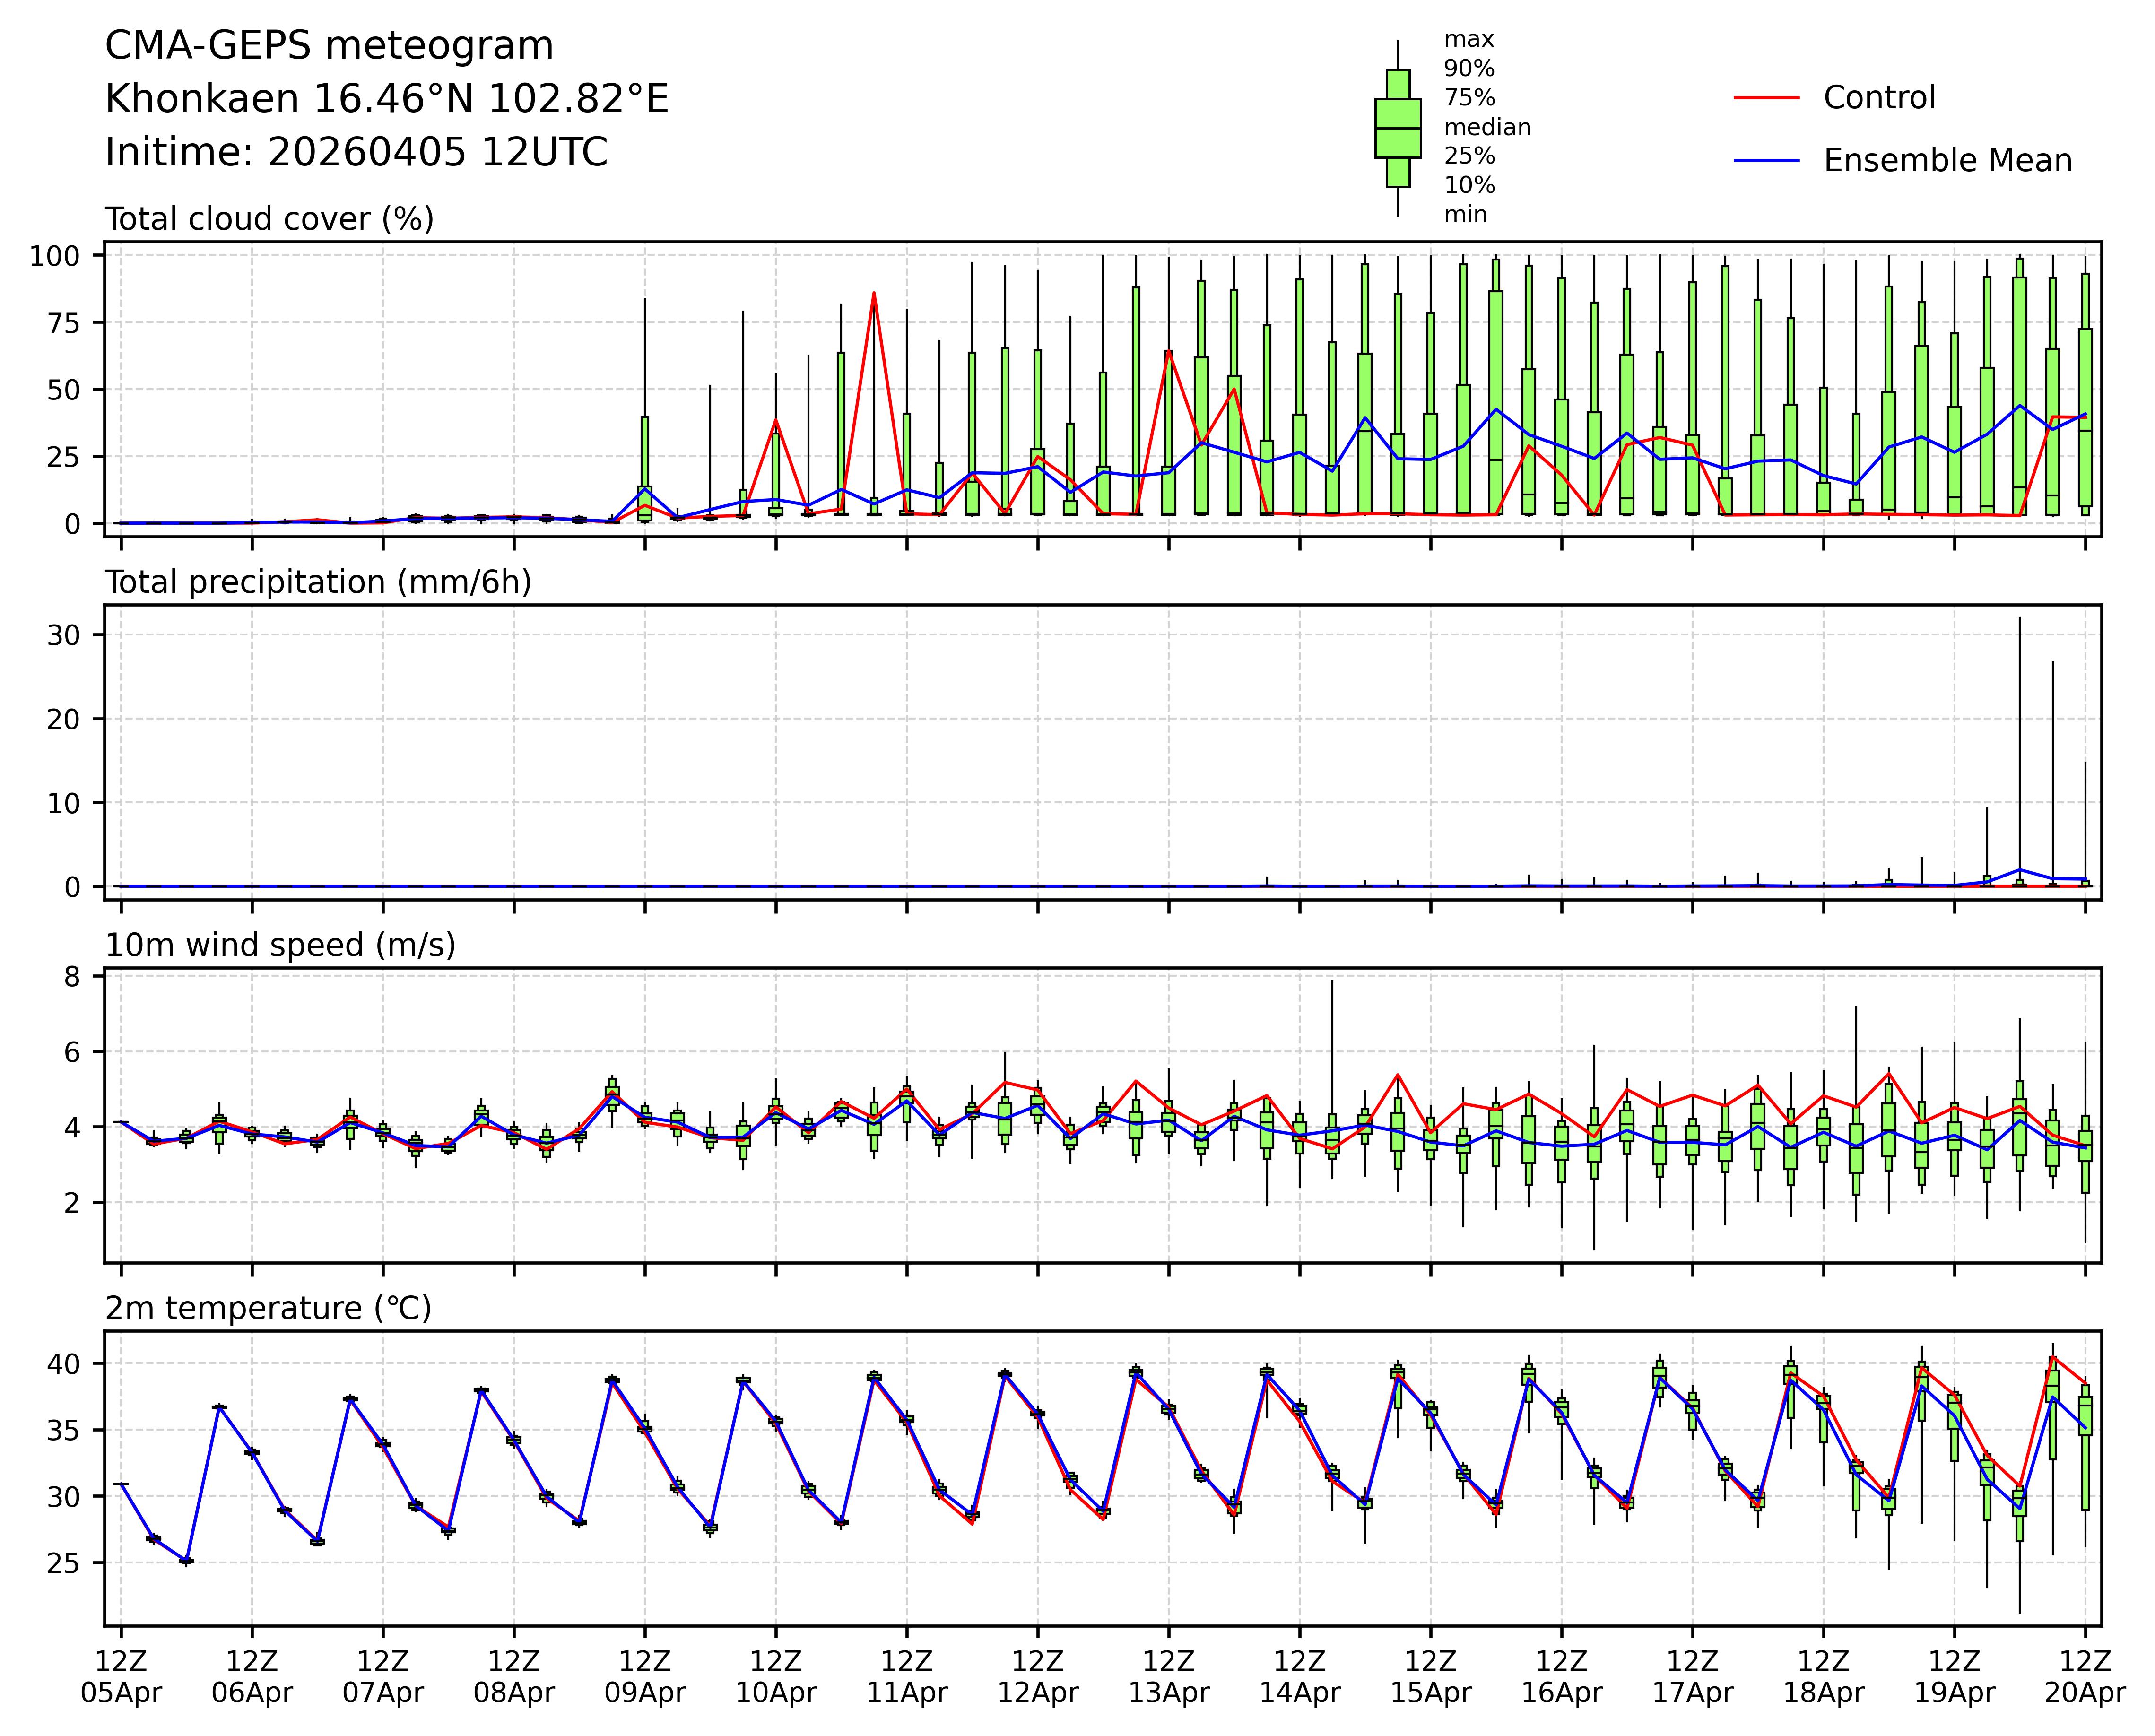The image size is (2155, 1736).
Task: Click the 12Z 10Apr axis label
Action: click(x=776, y=1677)
